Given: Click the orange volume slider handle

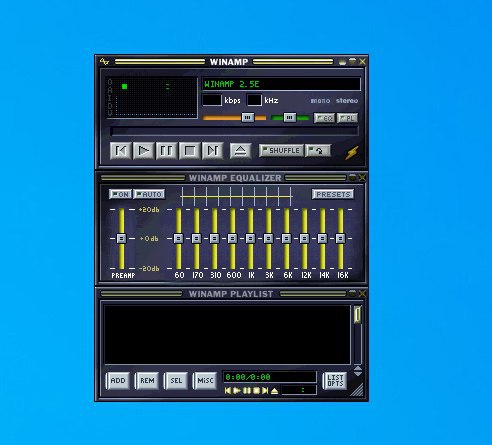Looking at the screenshot, I should (x=248, y=117).
